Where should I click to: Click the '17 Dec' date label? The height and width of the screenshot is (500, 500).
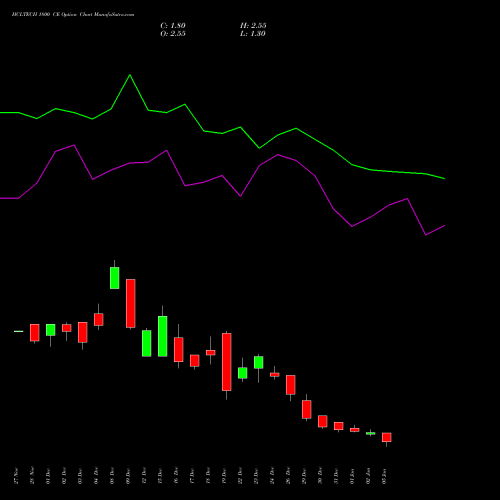click(192, 476)
